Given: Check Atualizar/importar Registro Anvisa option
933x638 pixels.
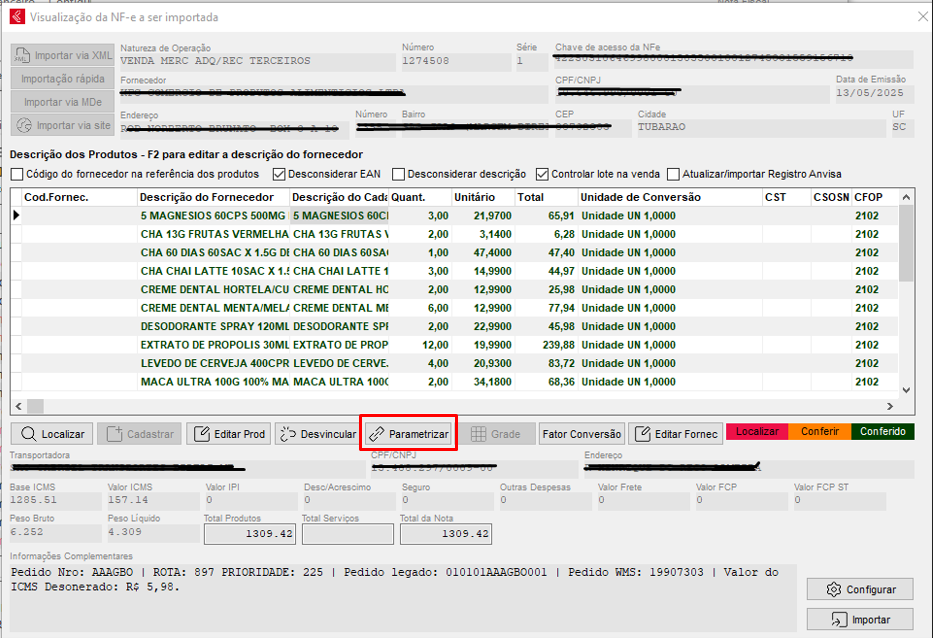Looking at the screenshot, I should (x=673, y=174).
